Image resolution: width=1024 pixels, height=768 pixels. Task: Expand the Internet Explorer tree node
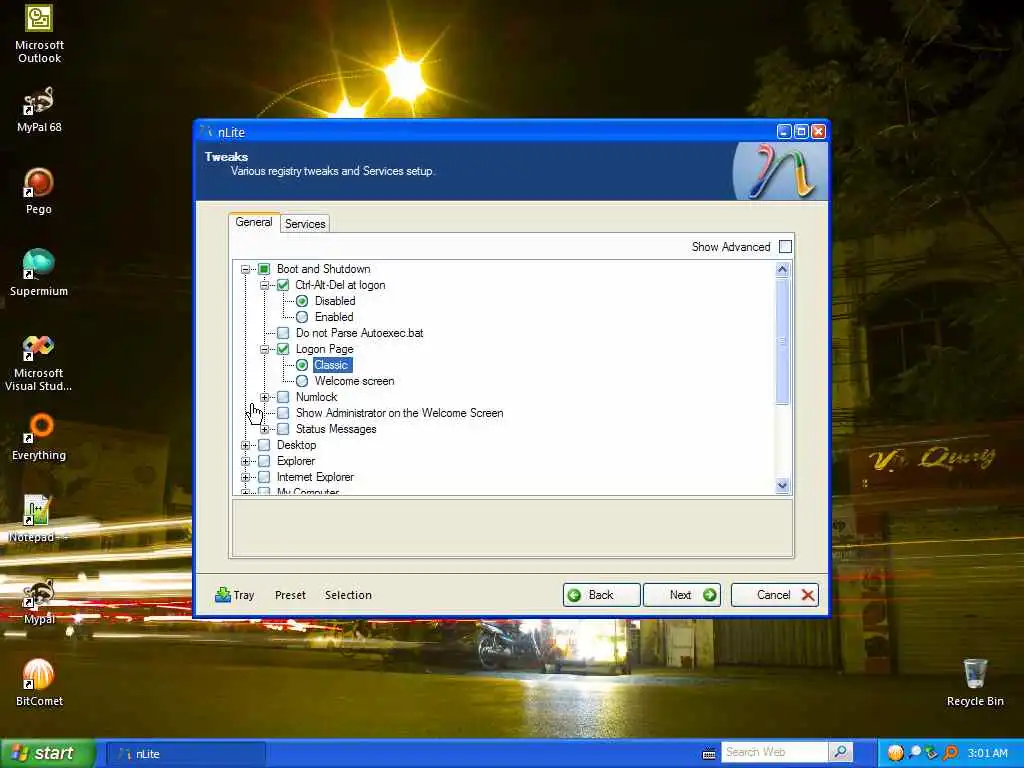click(x=246, y=477)
